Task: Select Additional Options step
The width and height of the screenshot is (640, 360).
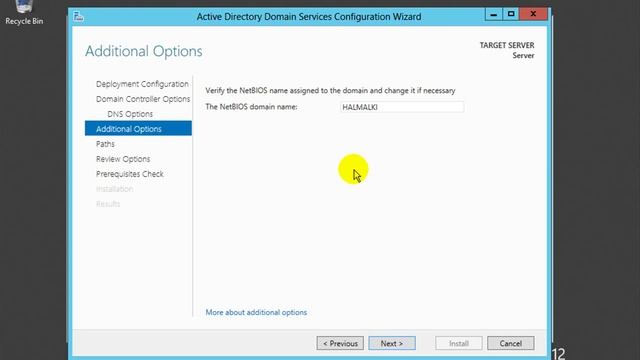Action: tap(138, 129)
